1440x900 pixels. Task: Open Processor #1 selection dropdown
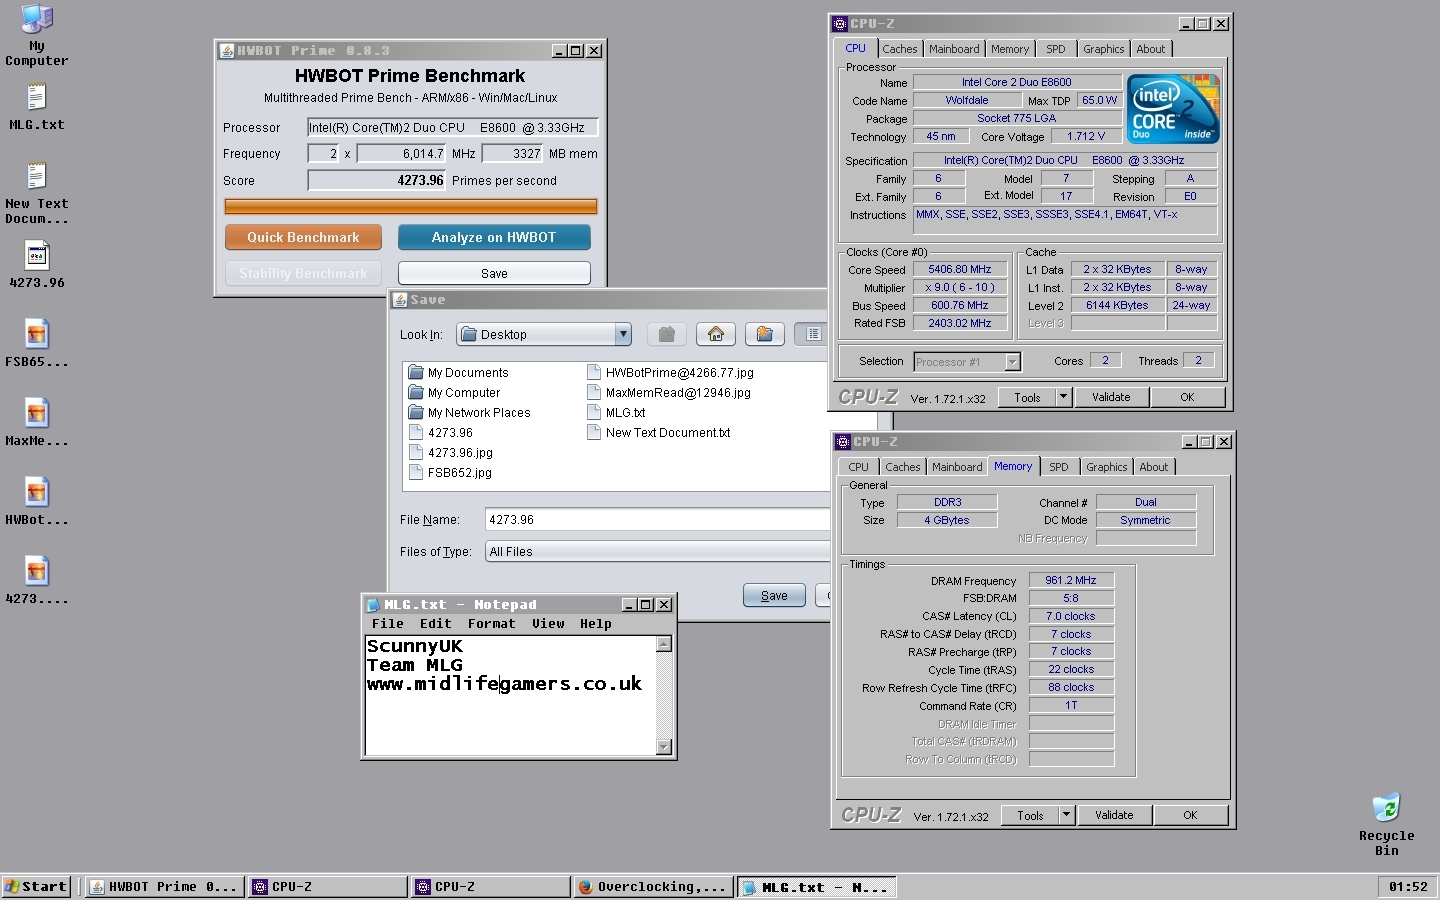click(1012, 362)
